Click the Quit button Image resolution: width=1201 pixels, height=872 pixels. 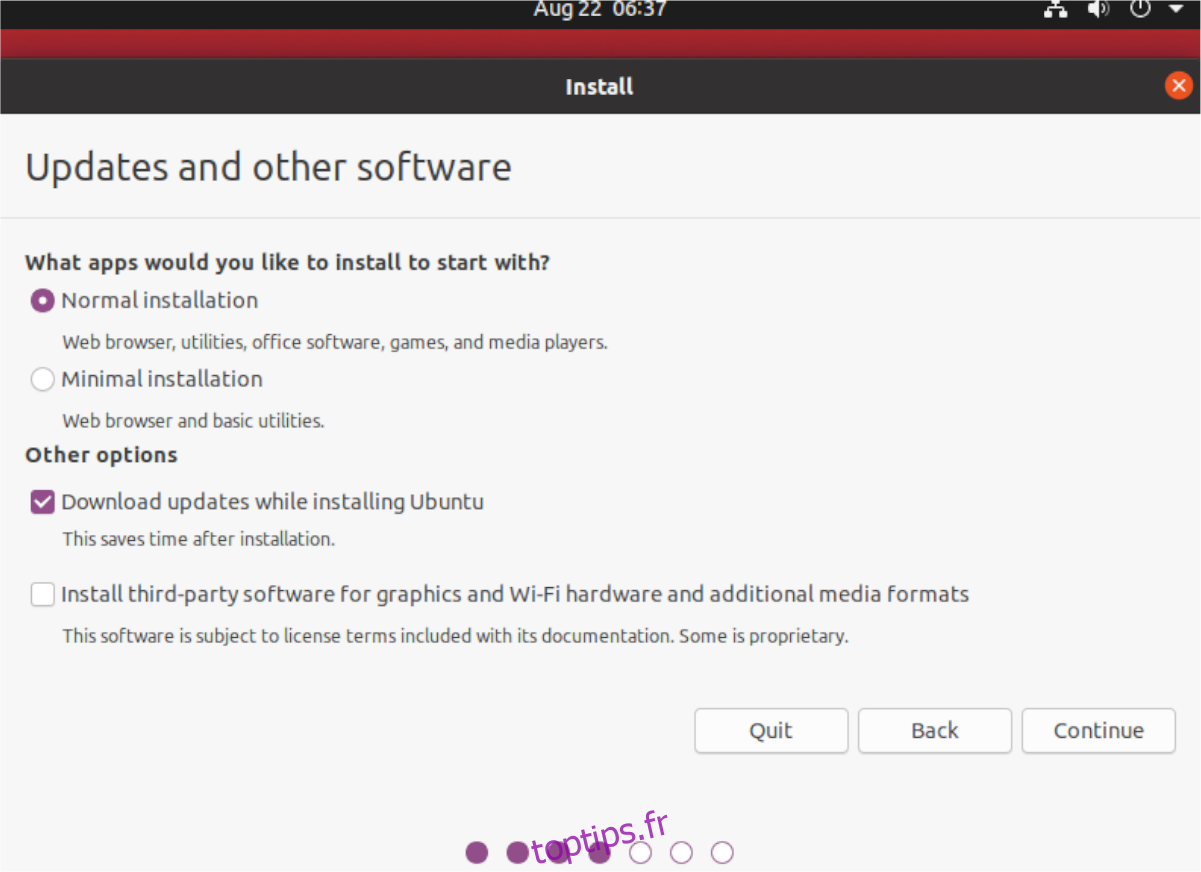(x=771, y=730)
